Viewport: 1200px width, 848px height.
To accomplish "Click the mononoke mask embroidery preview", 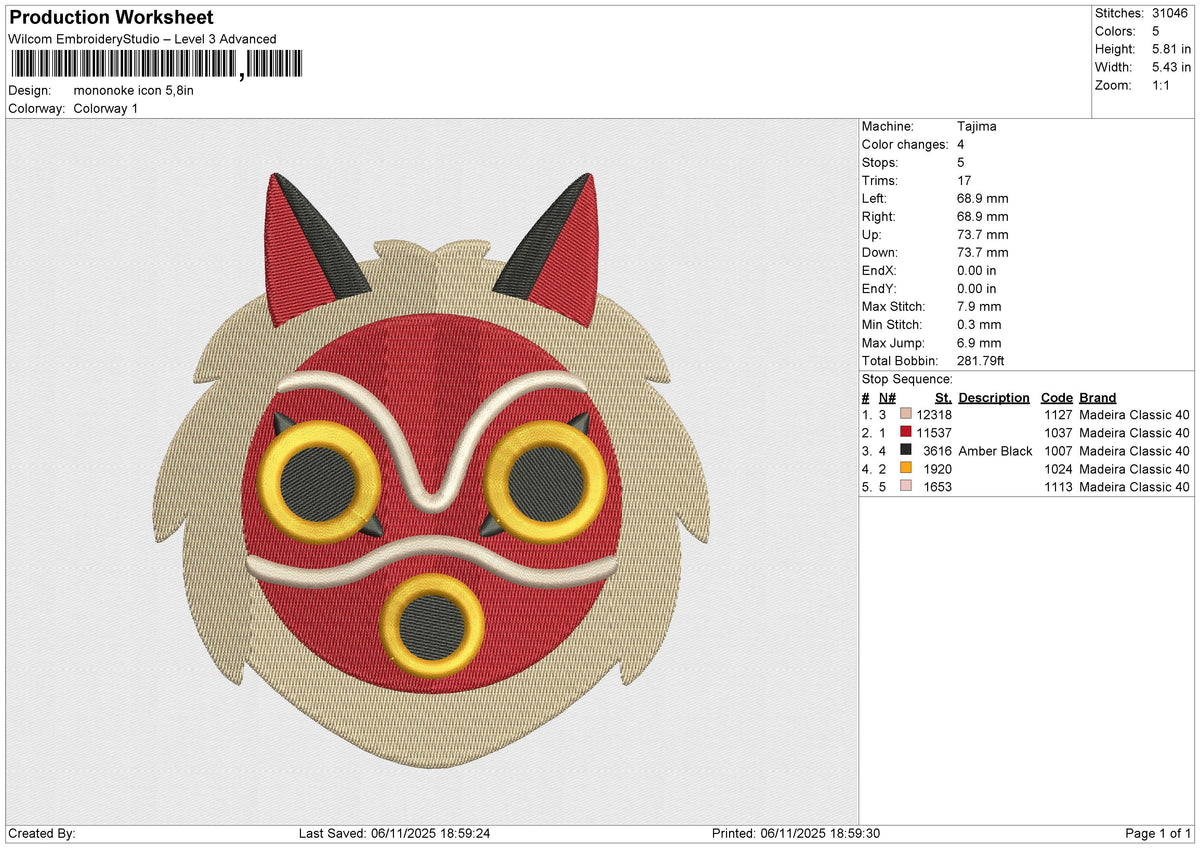I will (432, 470).
